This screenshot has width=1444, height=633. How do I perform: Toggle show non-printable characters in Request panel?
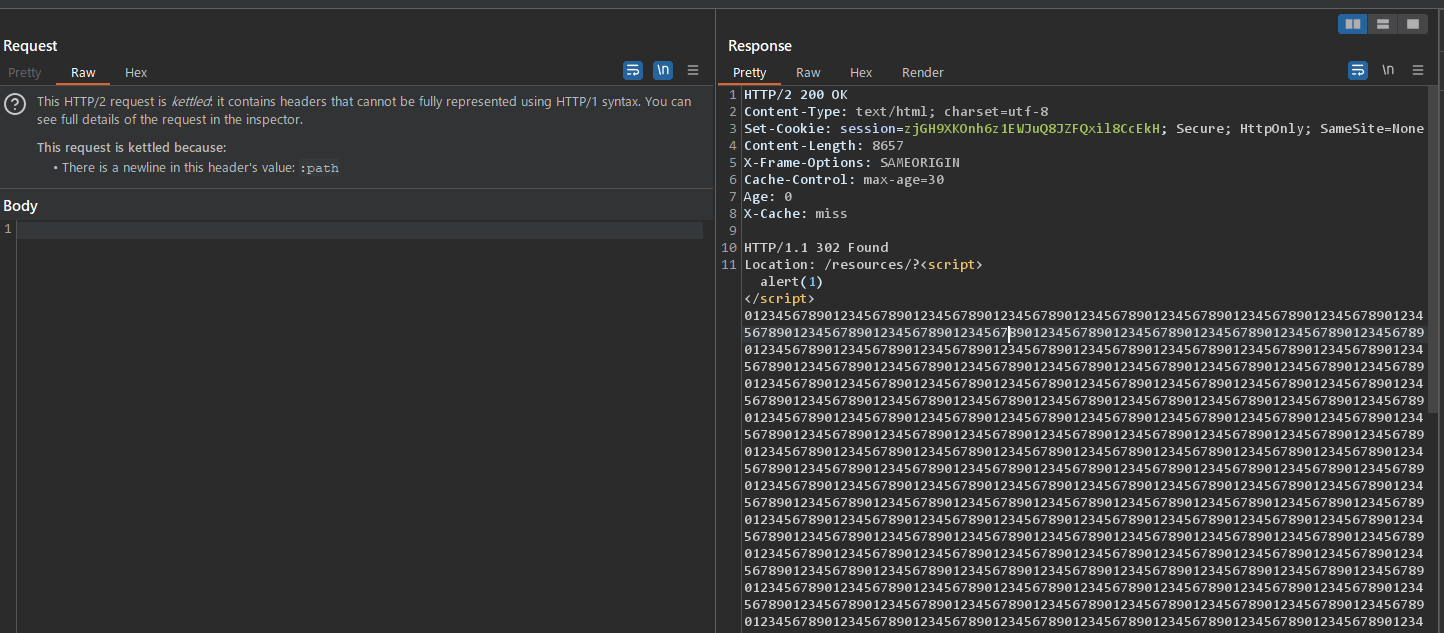[663, 70]
